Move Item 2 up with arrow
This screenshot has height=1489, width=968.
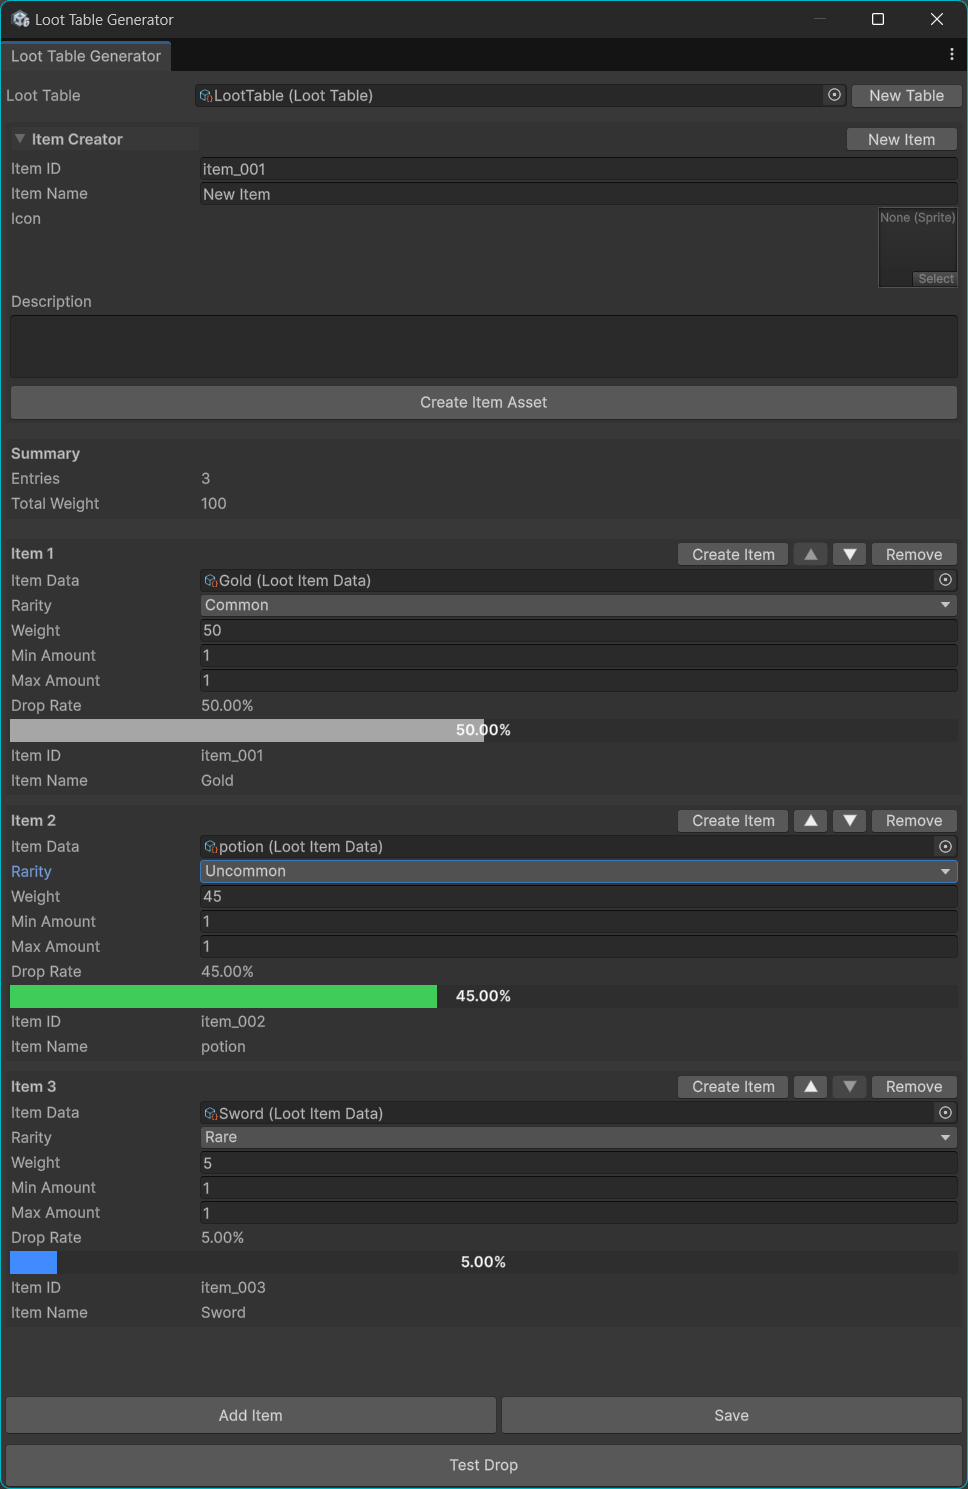(811, 821)
